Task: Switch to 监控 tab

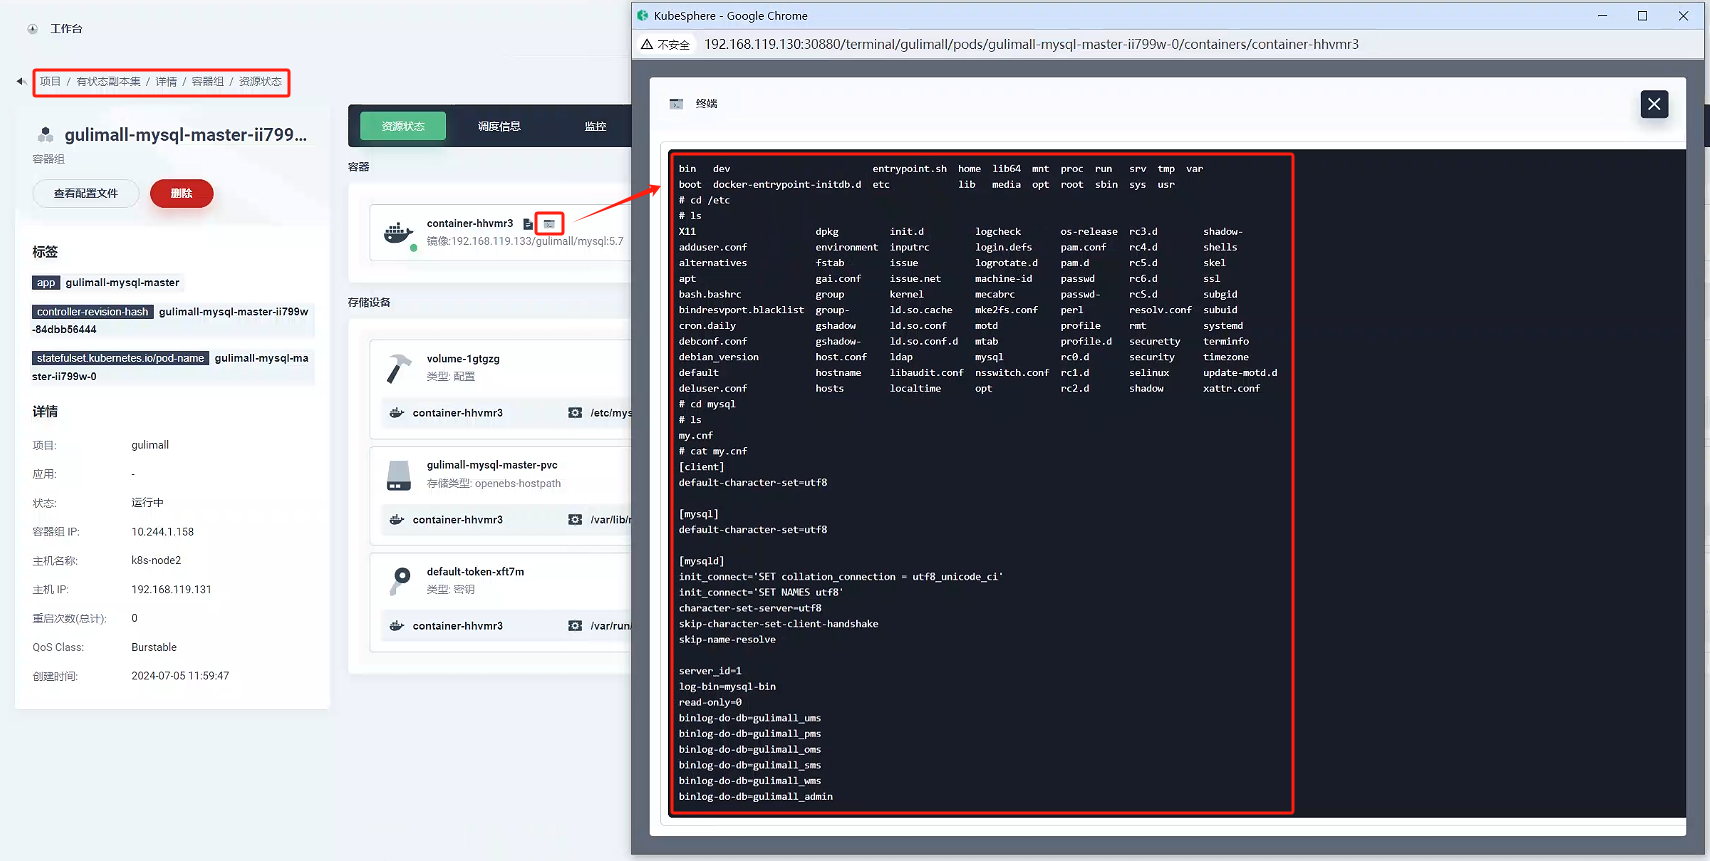Action: point(595,126)
